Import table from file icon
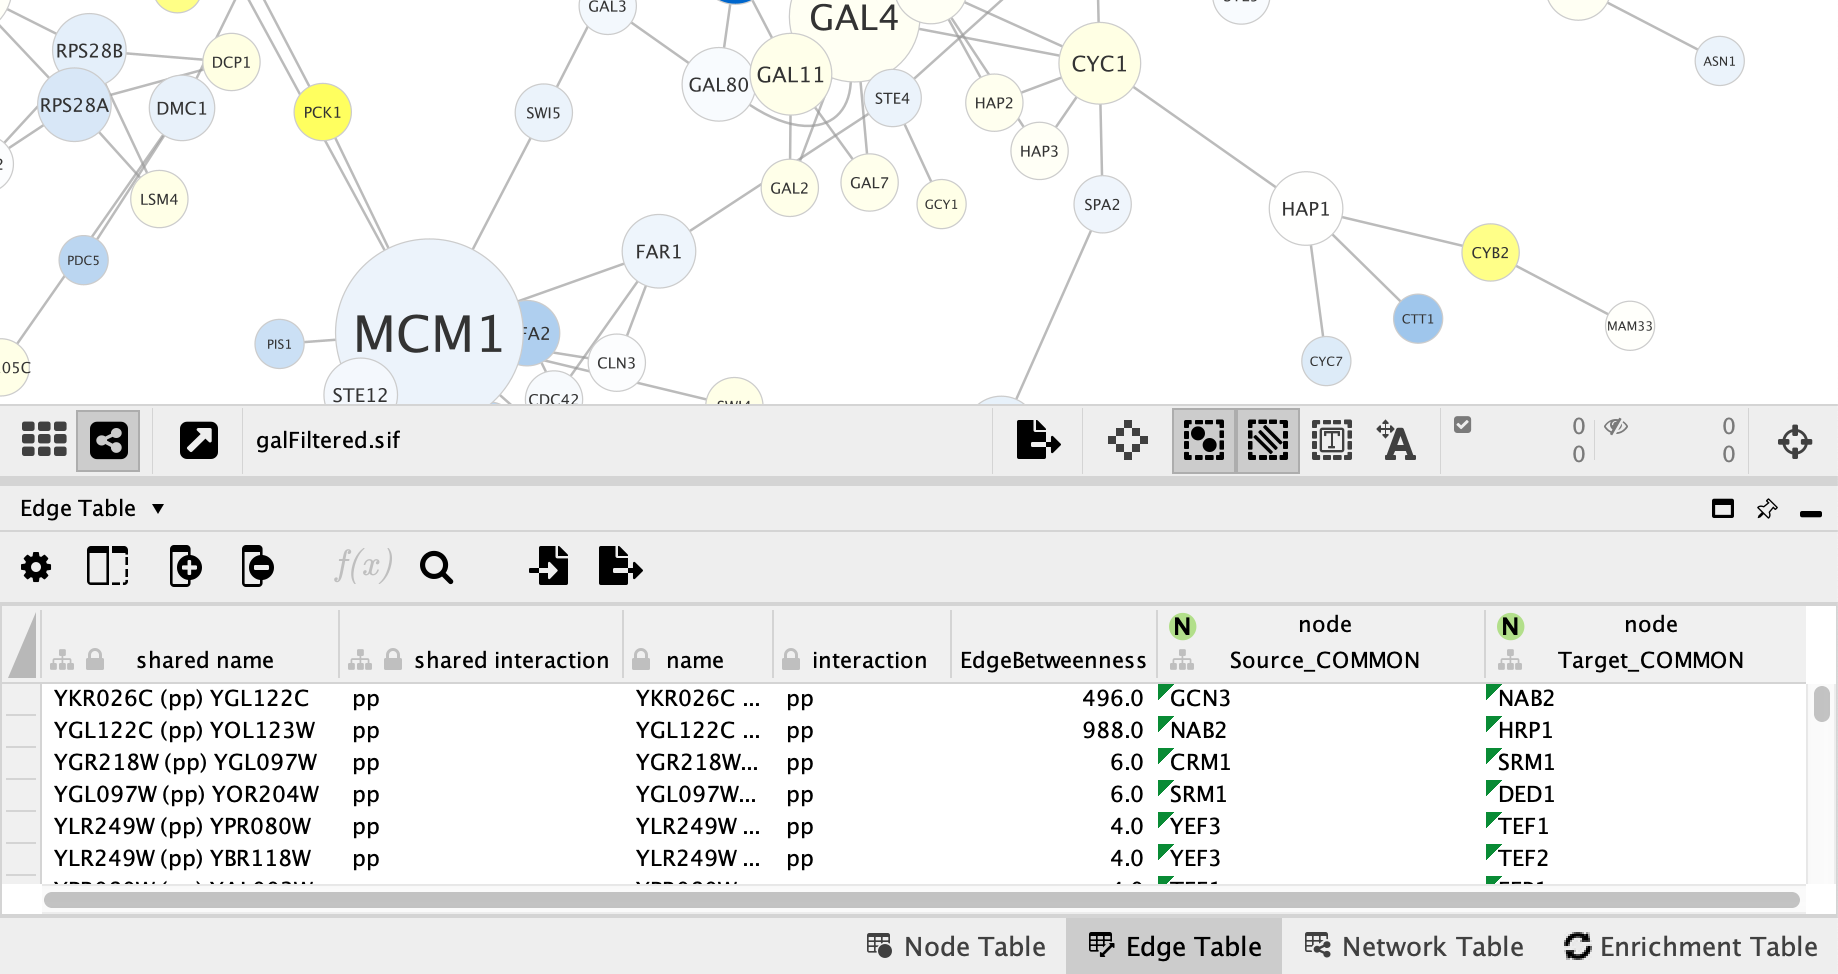The width and height of the screenshot is (1838, 974). (549, 566)
